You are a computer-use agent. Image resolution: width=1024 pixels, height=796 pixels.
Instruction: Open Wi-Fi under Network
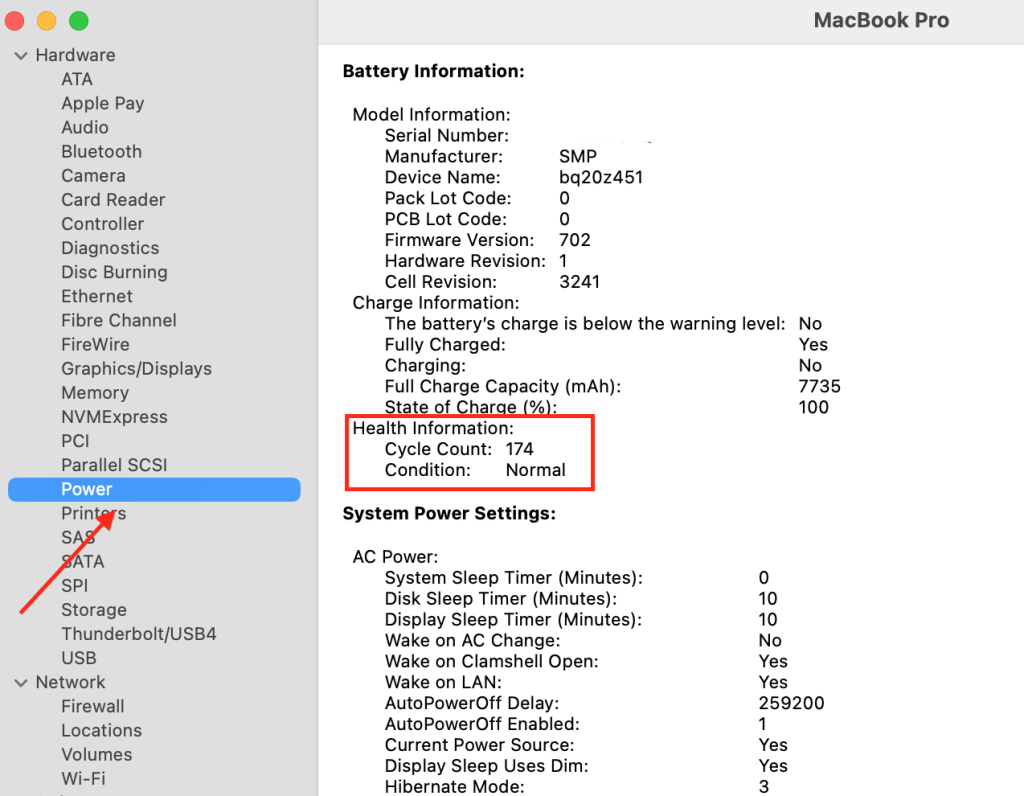coord(83,779)
